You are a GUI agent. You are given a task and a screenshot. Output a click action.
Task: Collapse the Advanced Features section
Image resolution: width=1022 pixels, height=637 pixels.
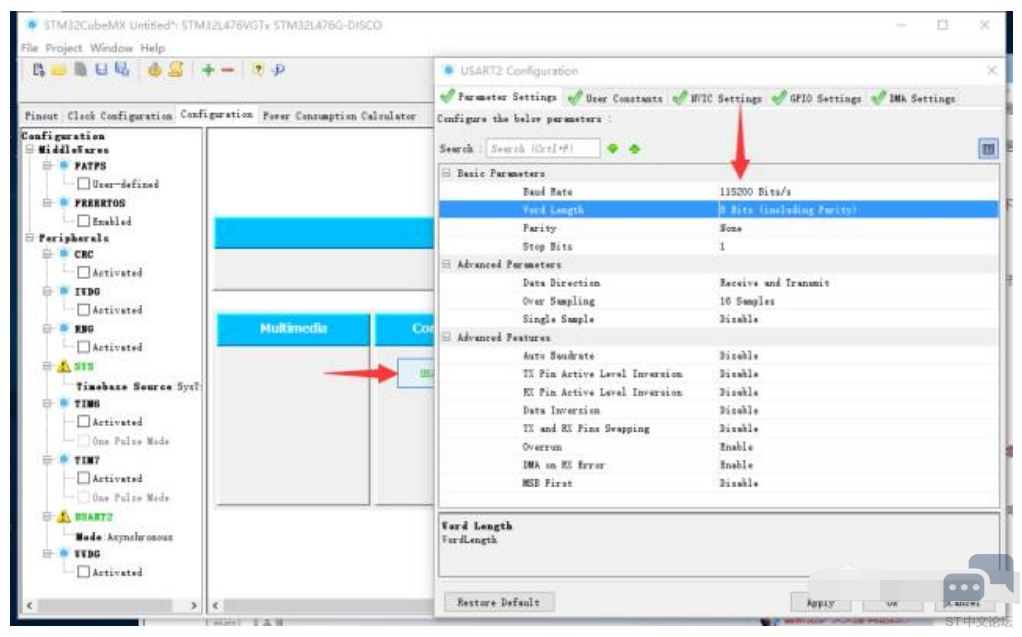click(x=446, y=337)
